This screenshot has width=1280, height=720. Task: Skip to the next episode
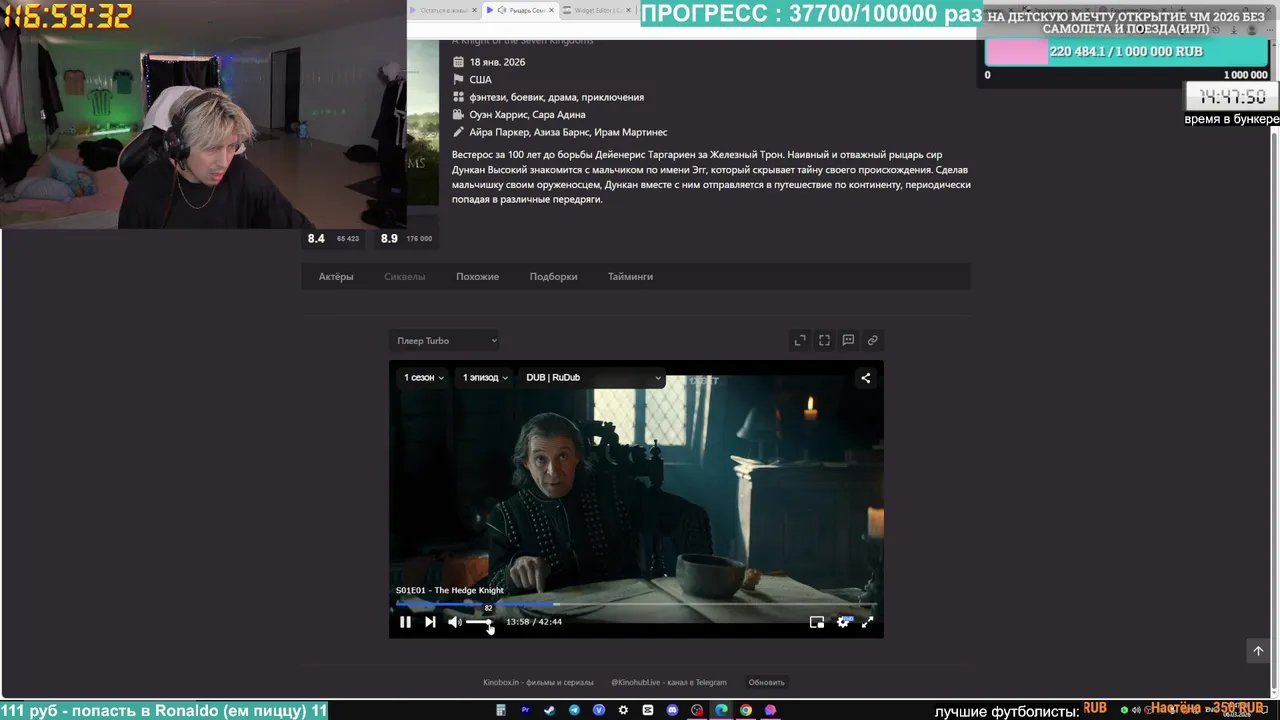tap(430, 622)
